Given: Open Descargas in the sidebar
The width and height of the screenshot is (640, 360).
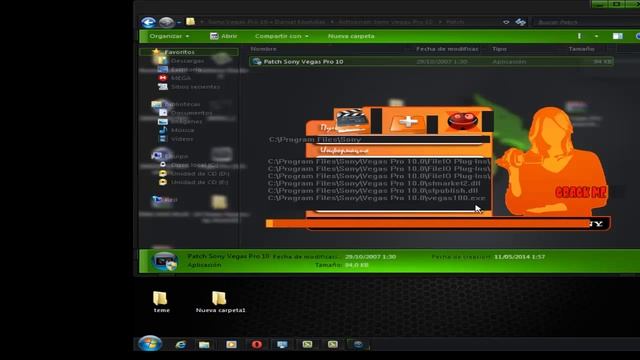Looking at the screenshot, I should click(x=187, y=61).
